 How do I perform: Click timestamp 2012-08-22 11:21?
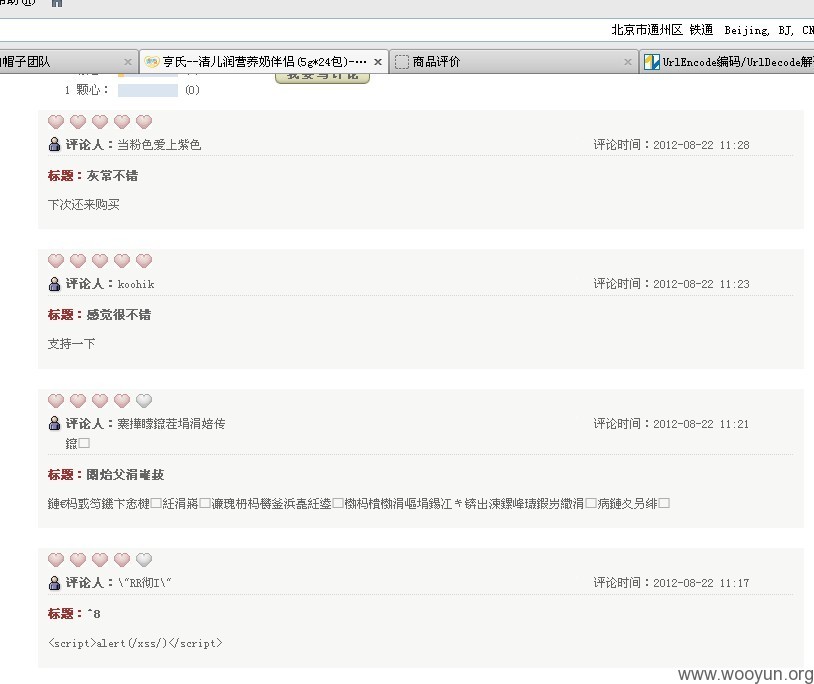tap(701, 424)
